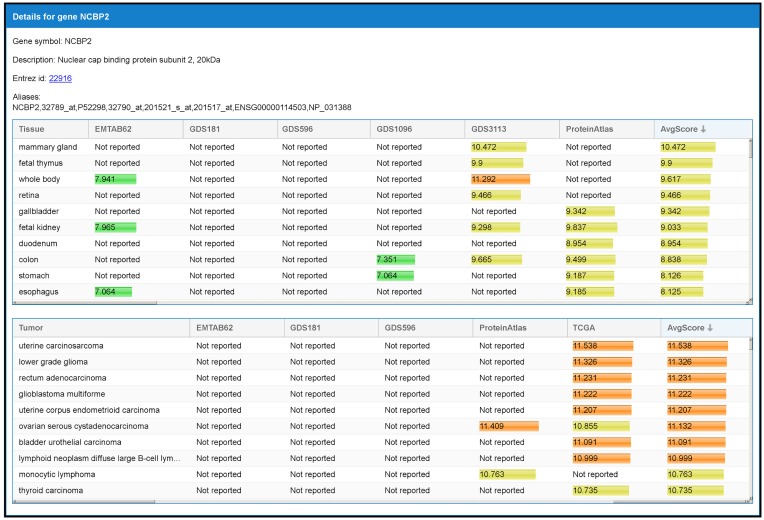764x520 pixels.
Task: Select ovarian serous cystadenocarcinoma row label
Action: [x=83, y=426]
